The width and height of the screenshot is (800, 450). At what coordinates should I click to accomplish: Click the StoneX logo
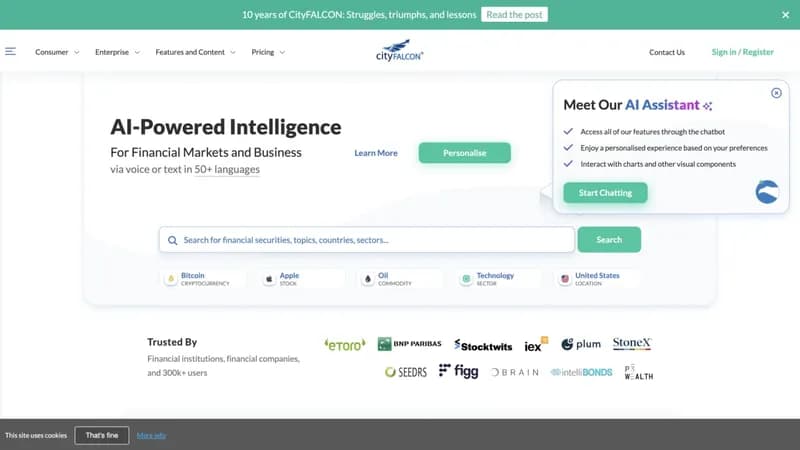(x=632, y=343)
